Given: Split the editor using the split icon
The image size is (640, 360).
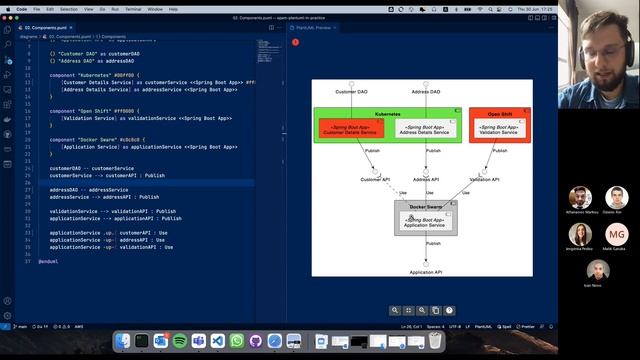Looking at the screenshot, I should 271,28.
